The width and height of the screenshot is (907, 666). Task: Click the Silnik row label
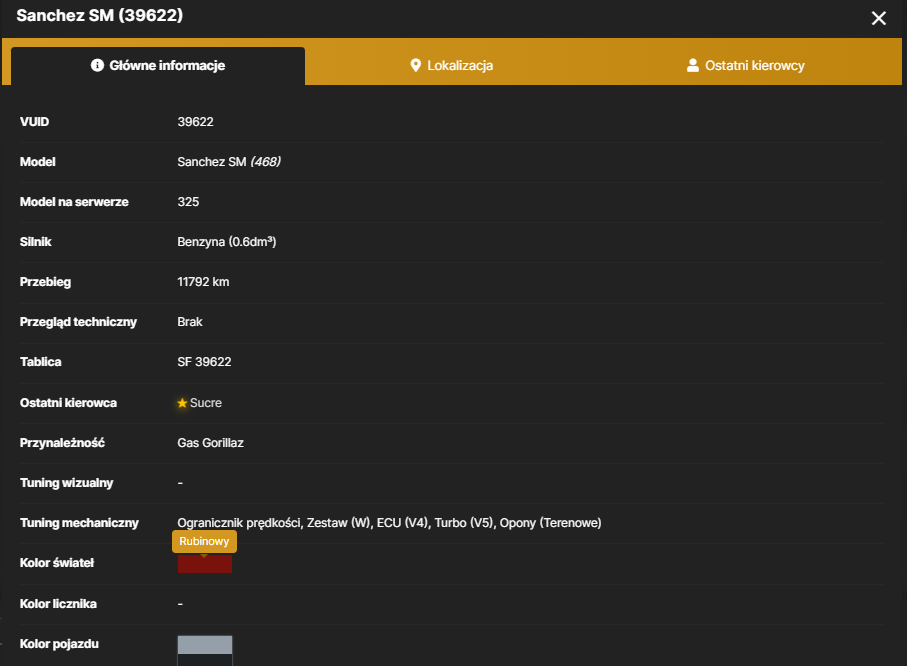[36, 242]
